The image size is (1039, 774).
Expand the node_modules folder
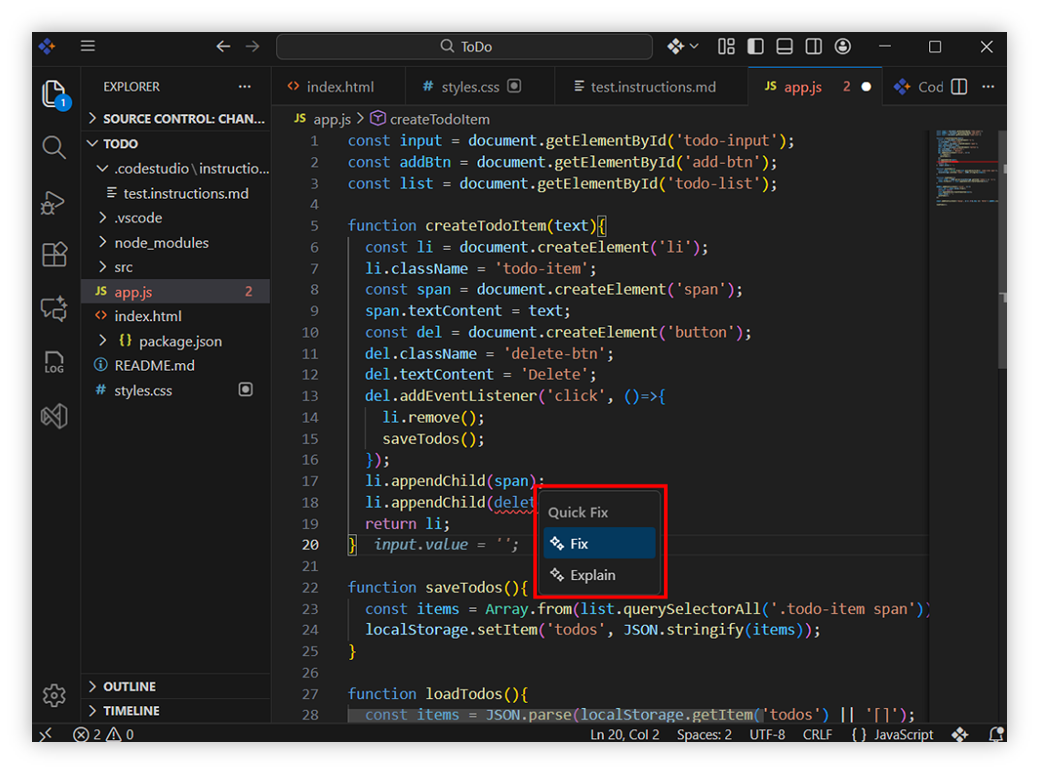click(x=161, y=242)
